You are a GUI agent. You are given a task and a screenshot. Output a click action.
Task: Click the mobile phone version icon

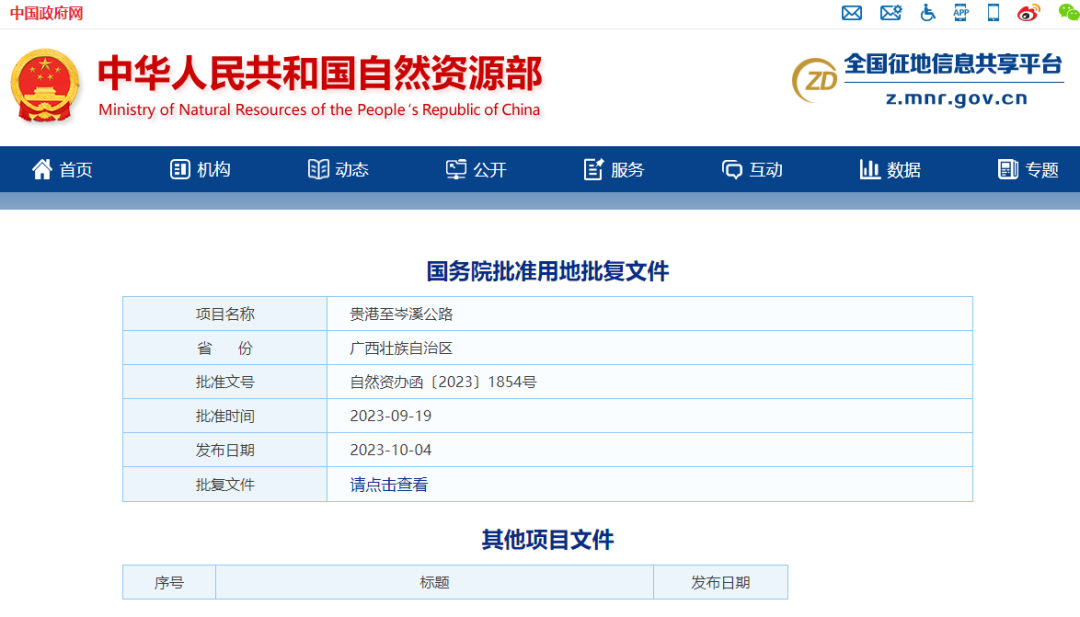[x=993, y=13]
